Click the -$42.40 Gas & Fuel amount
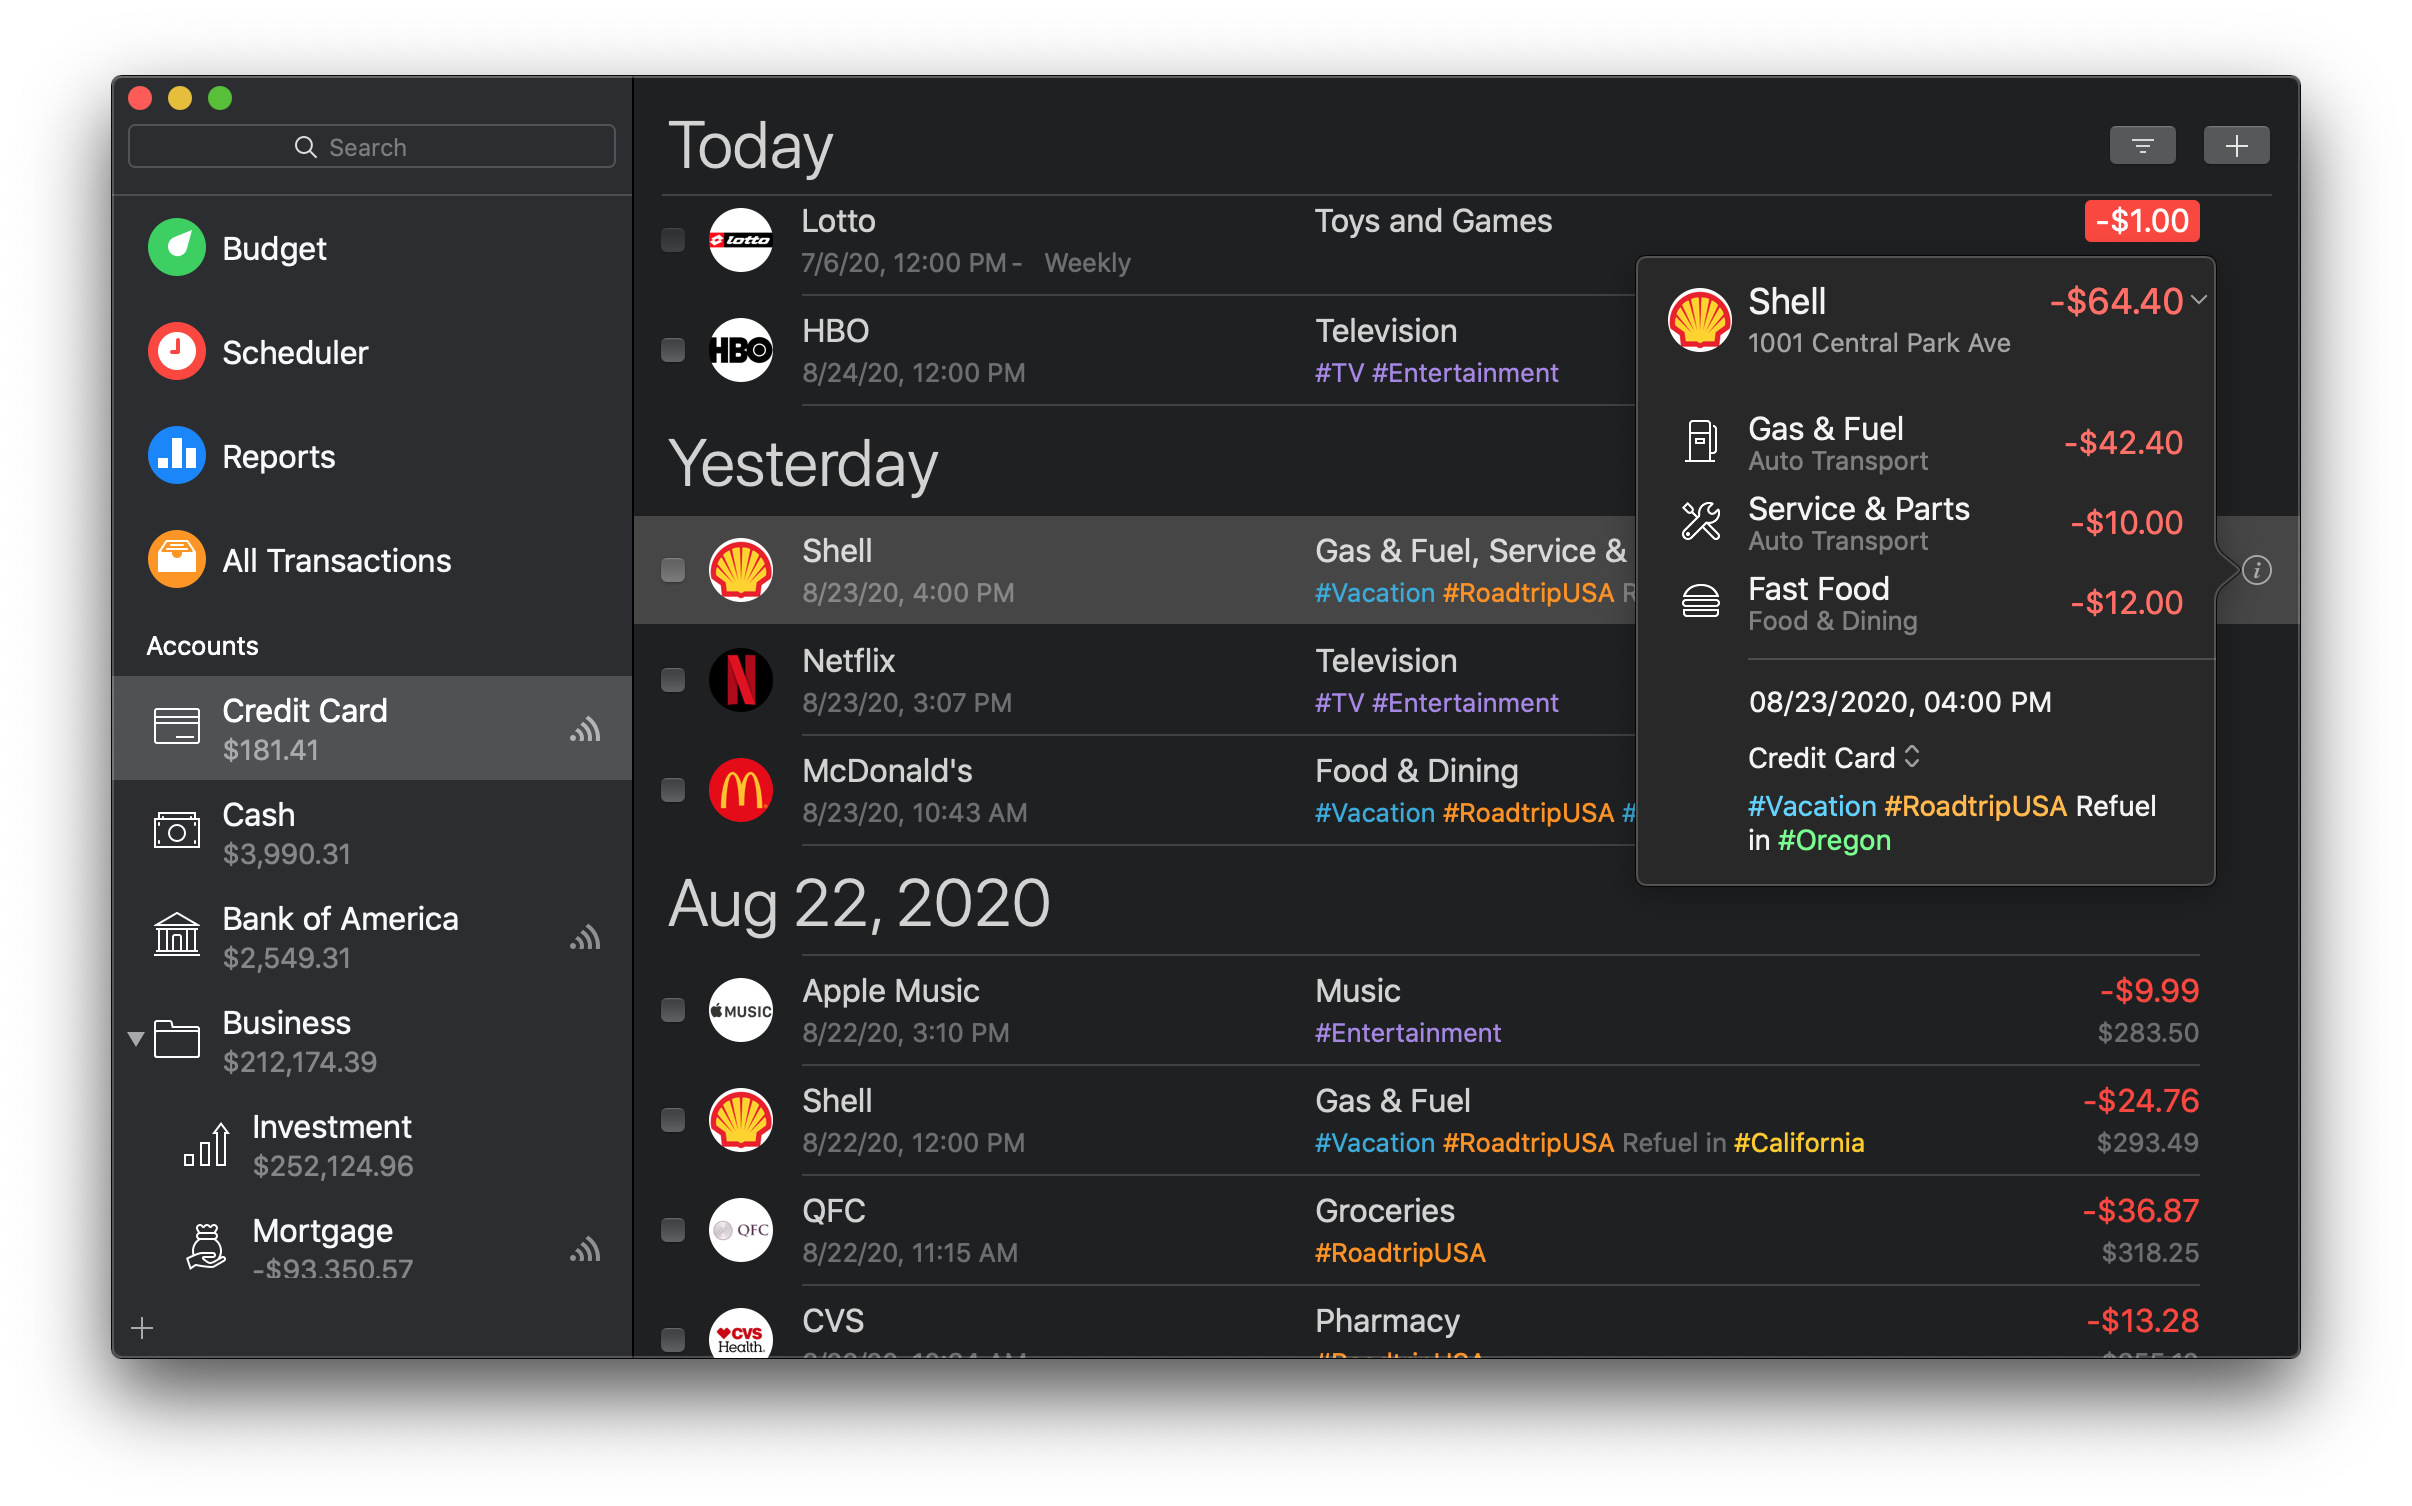The width and height of the screenshot is (2412, 1506). (2123, 442)
